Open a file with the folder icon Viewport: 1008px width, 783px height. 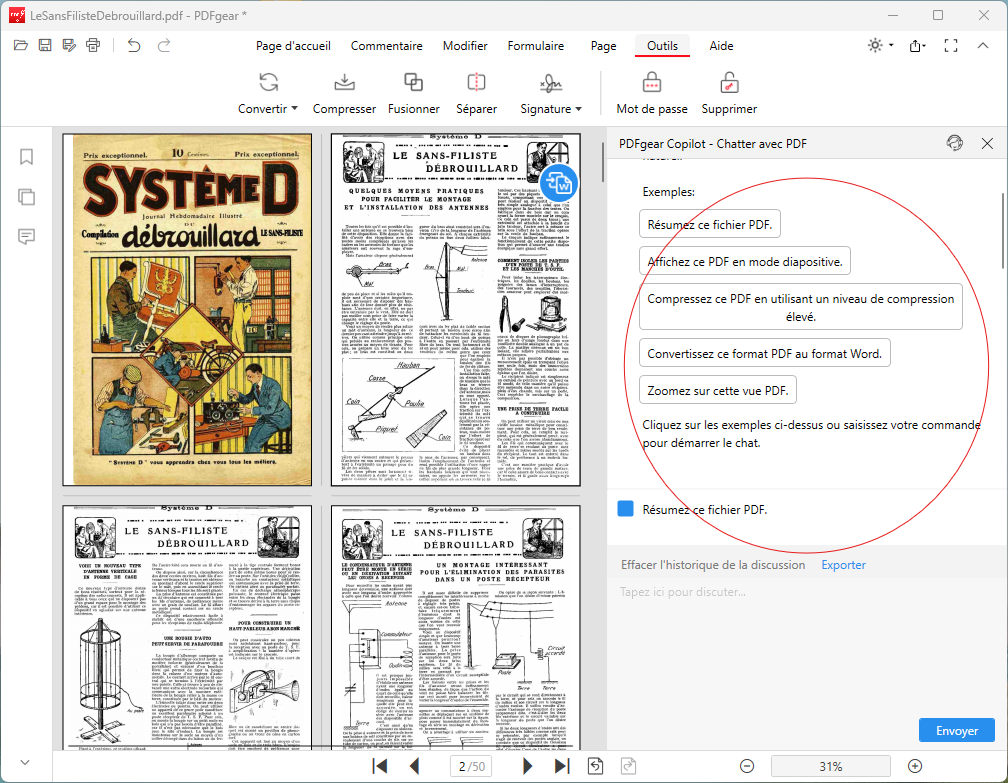tap(21, 45)
